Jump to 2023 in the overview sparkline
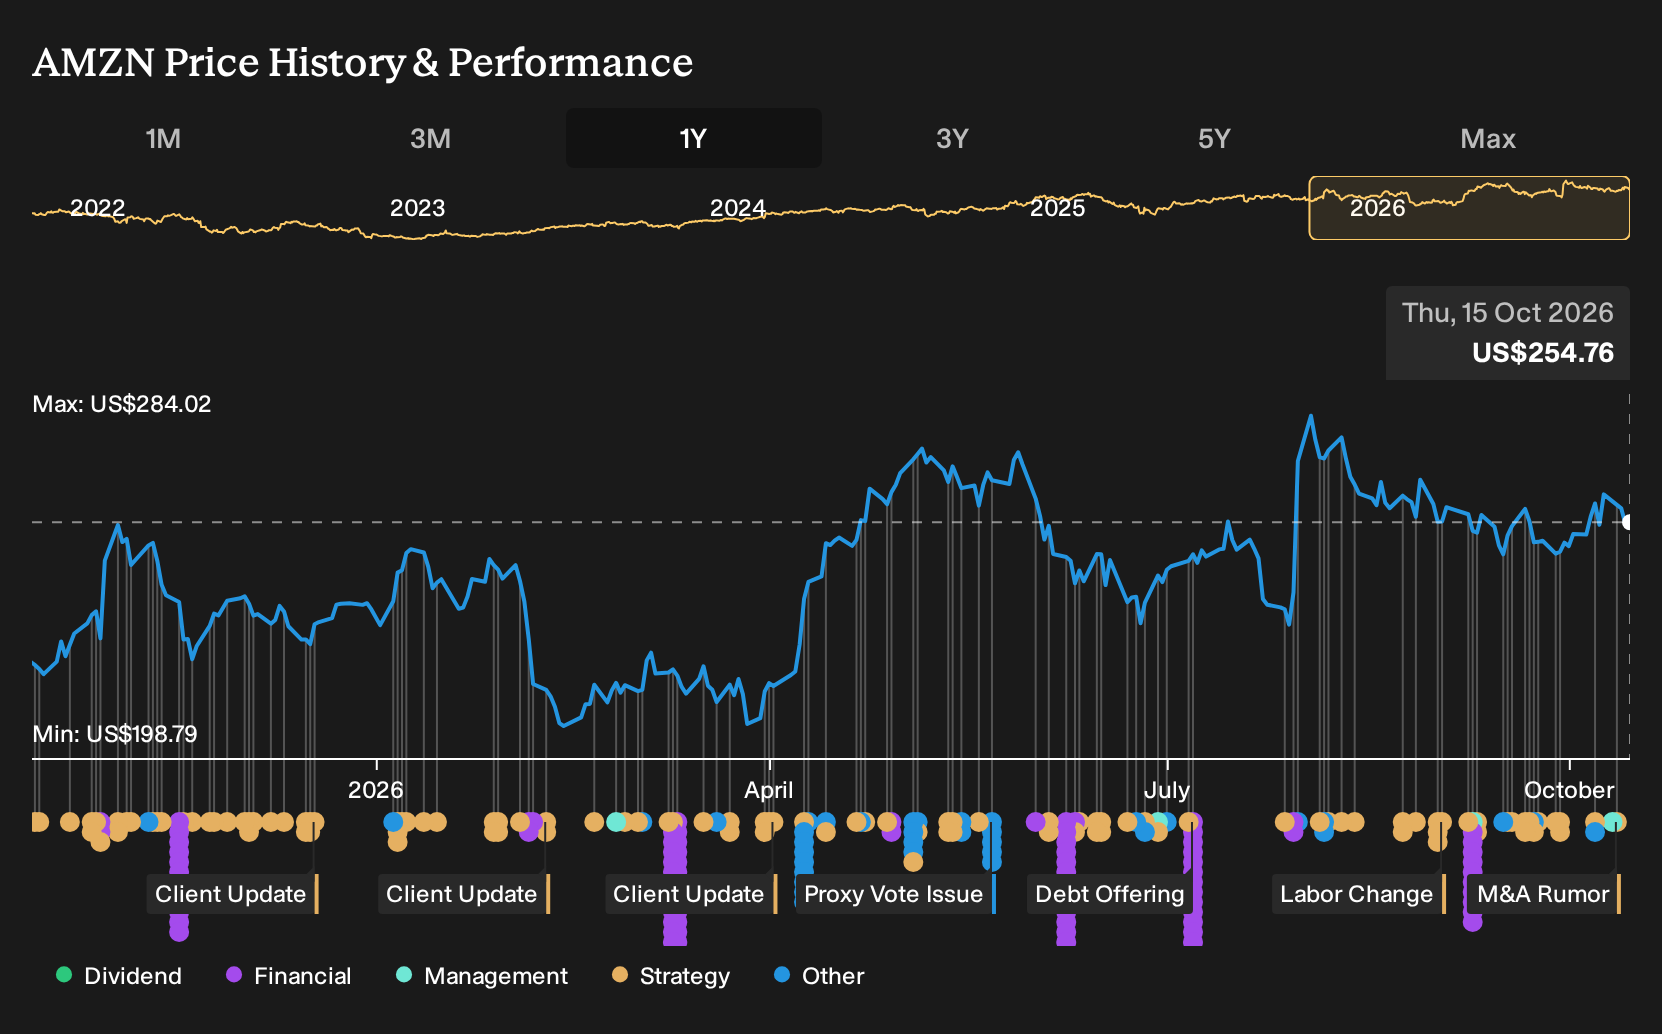Viewport: 1662px width, 1034px height. [x=417, y=208]
